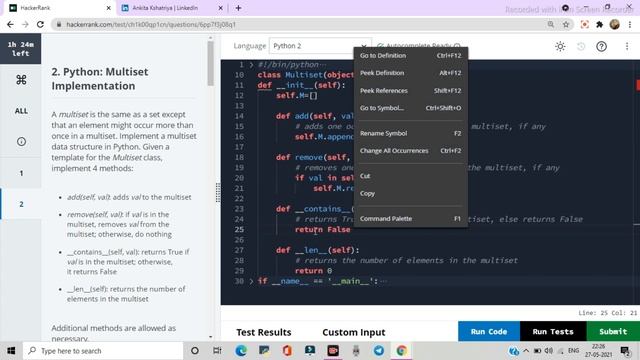Open the Office icon in taskbar
The width and height of the screenshot is (640, 360).
click(x=287, y=351)
